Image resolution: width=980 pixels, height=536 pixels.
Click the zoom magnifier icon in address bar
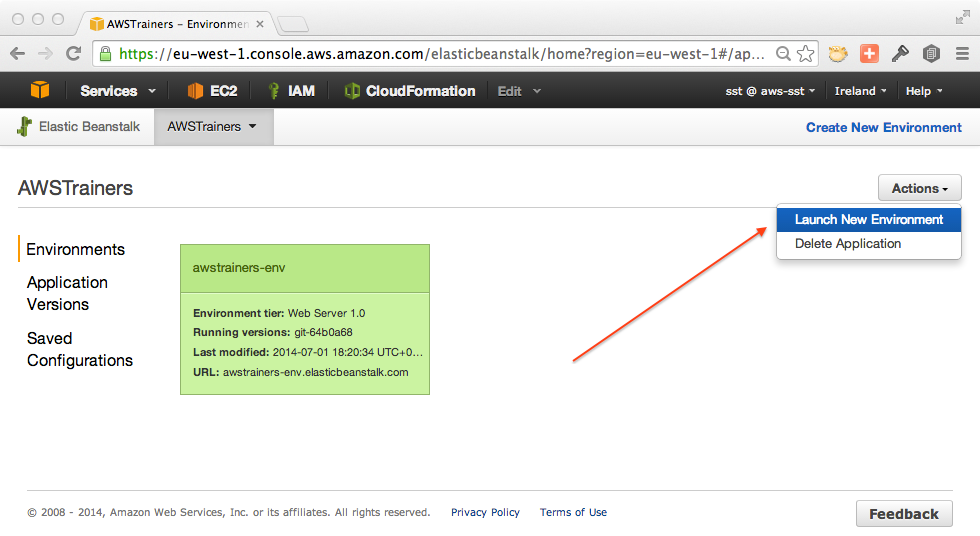click(783, 54)
